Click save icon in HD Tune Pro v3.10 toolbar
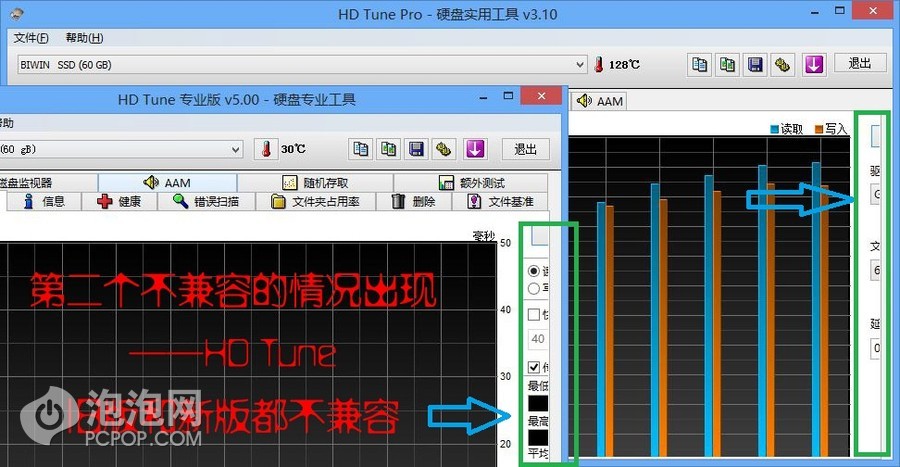Screen dimensions: 900x467 [756, 64]
